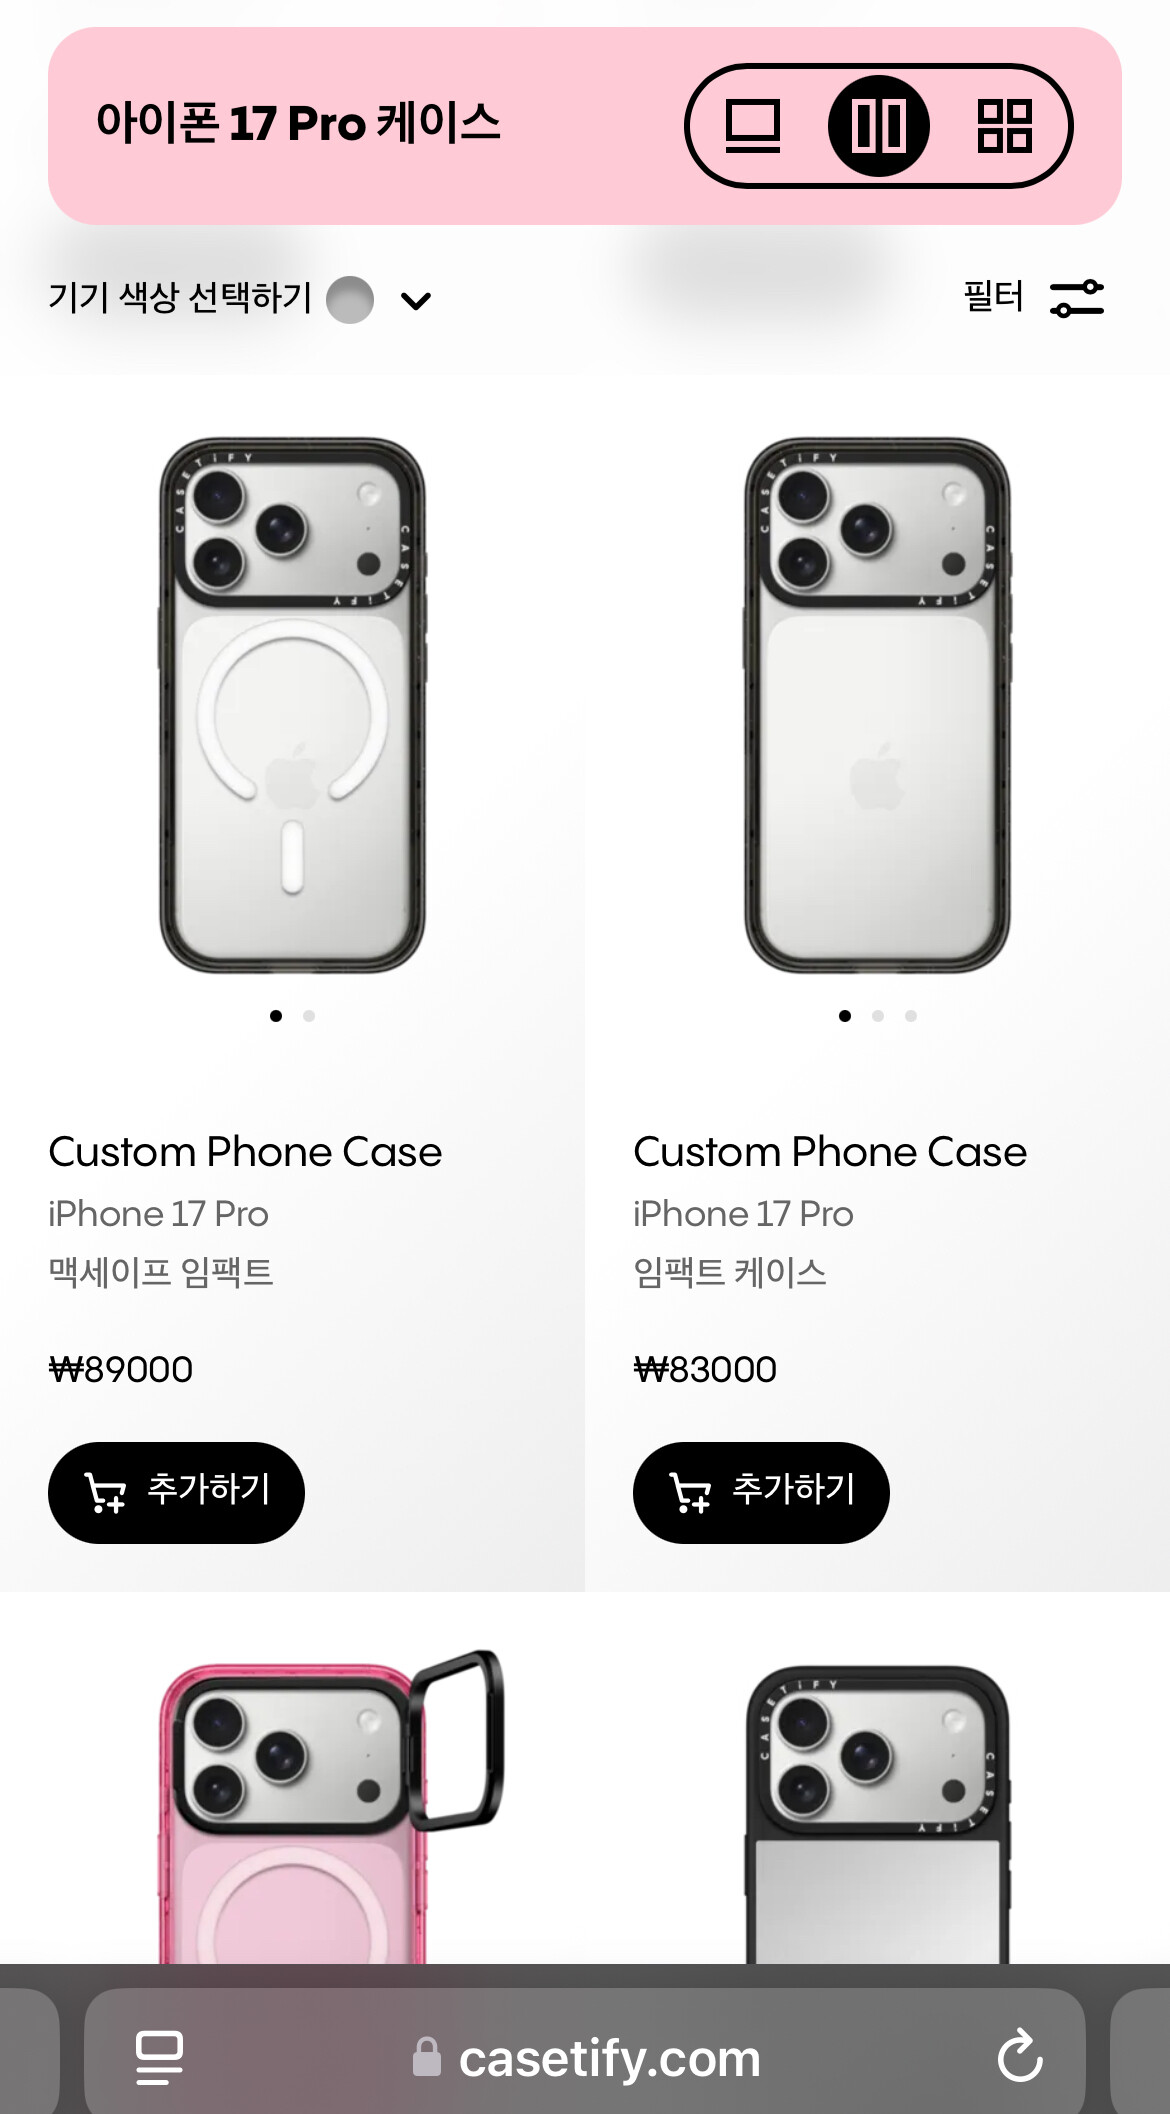1170x2114 pixels.
Task: Open the 맥세이프 임팩트 Custom Phone Case title
Action: 245,1152
